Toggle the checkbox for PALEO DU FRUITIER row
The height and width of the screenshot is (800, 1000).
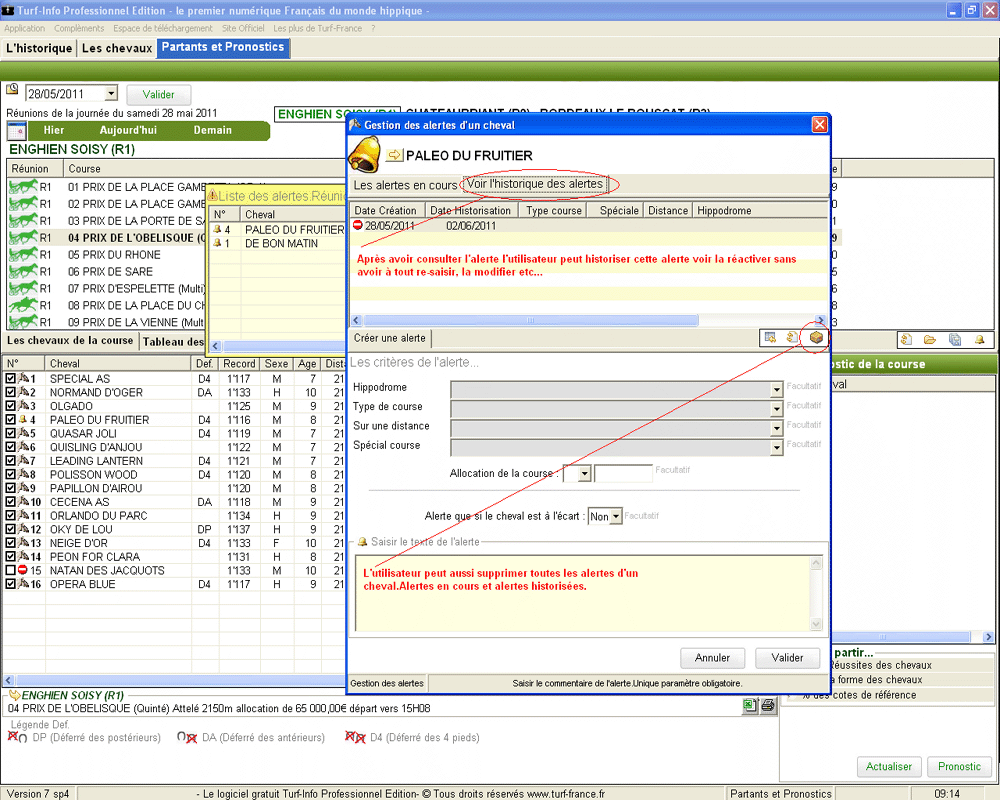10,420
